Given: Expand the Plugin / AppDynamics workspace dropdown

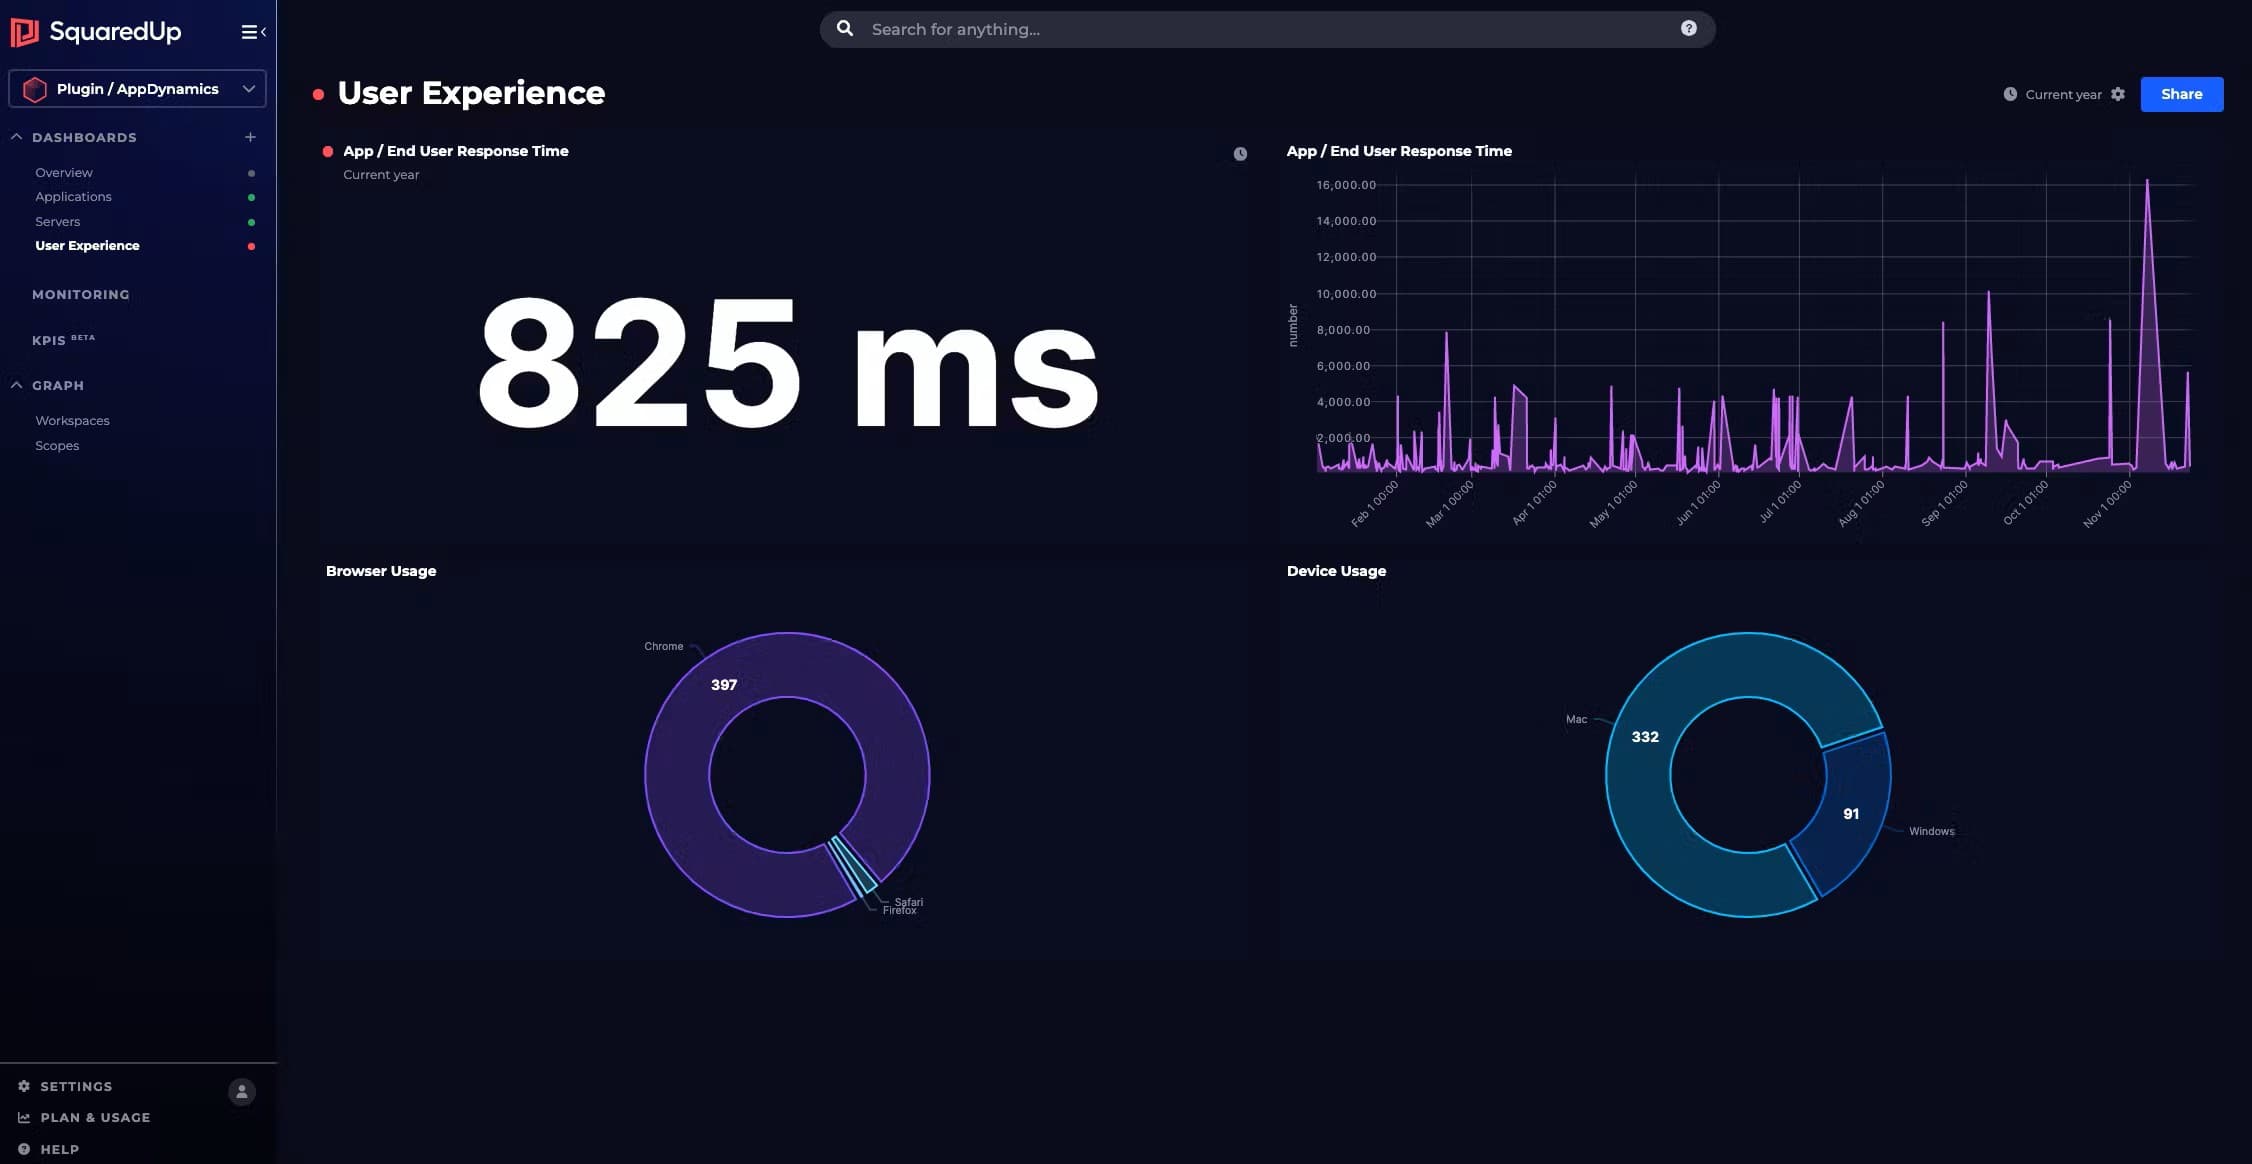Looking at the screenshot, I should coord(249,88).
